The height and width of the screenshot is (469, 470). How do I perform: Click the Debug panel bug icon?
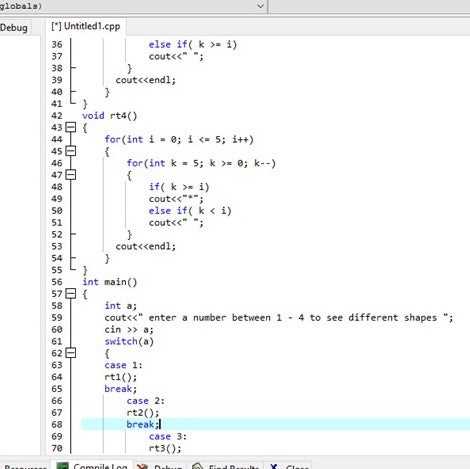coord(142,466)
